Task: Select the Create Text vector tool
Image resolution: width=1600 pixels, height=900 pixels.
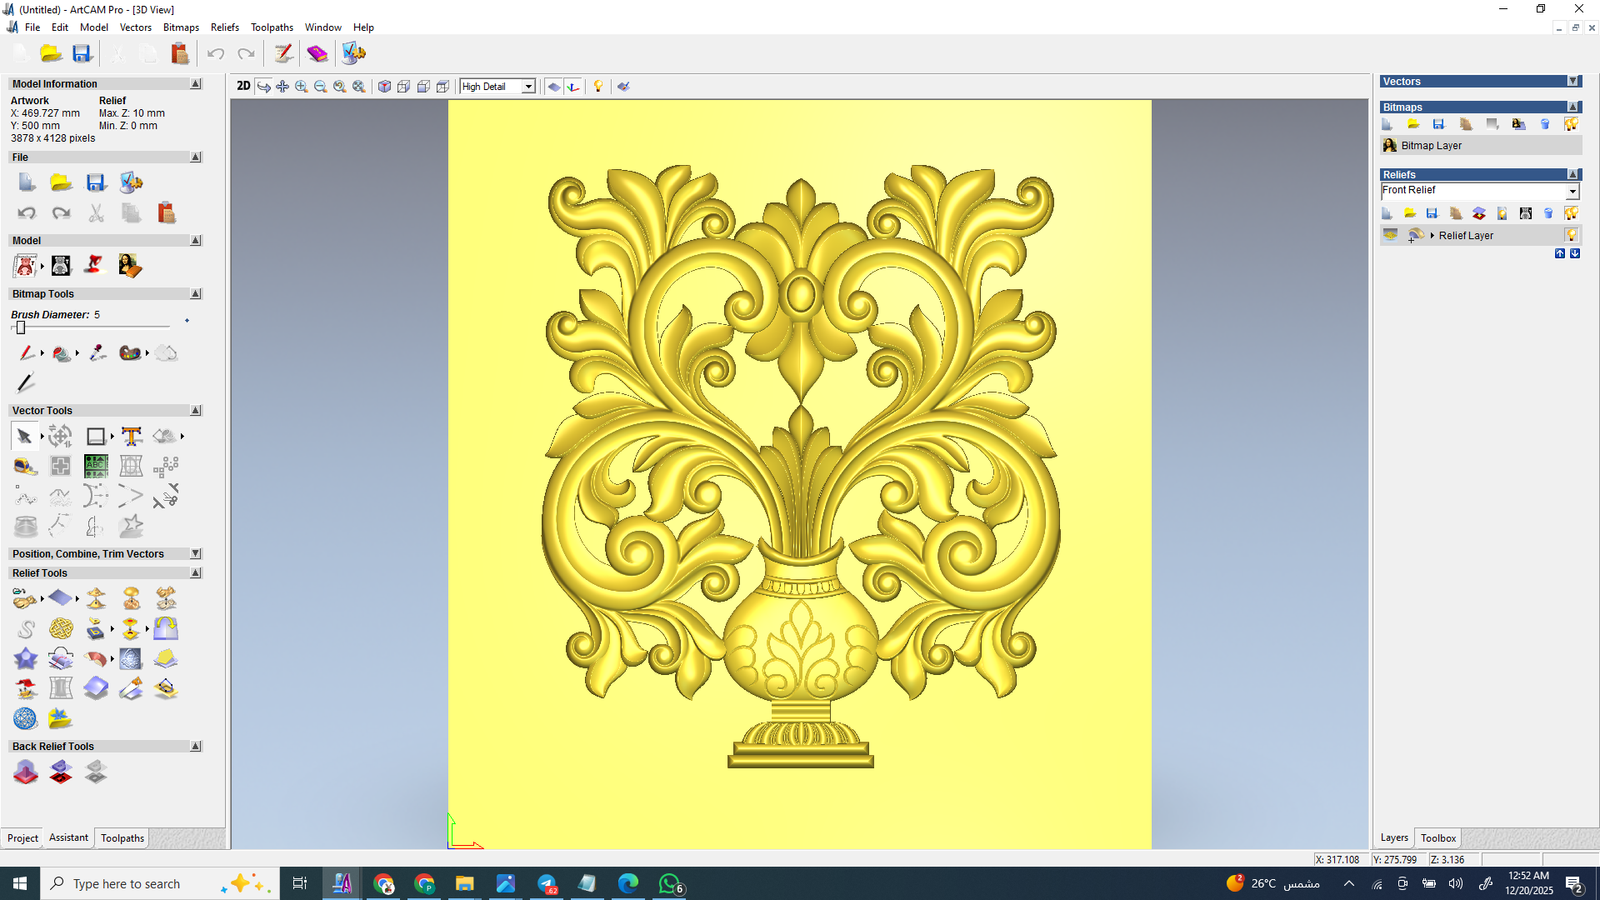Action: tap(131, 436)
